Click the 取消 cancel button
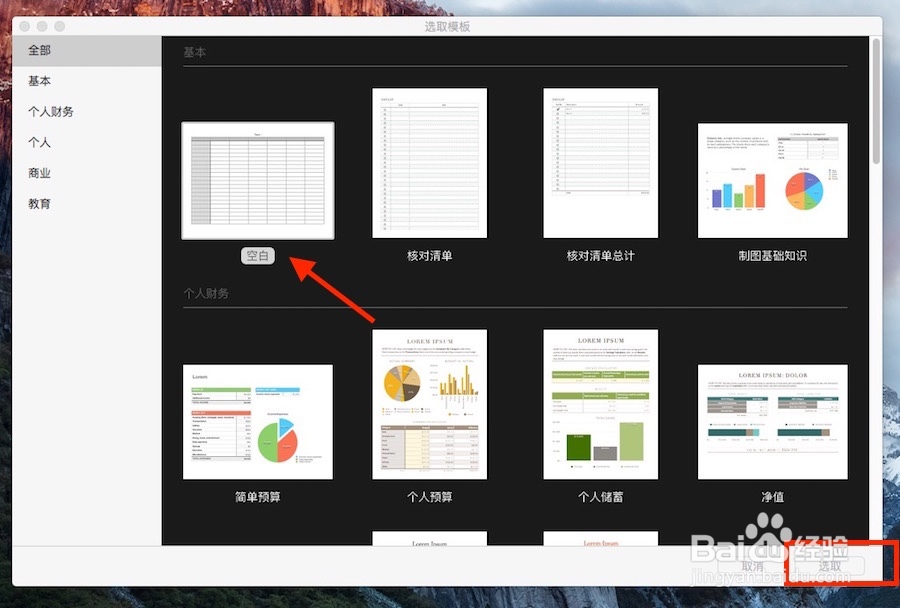The width and height of the screenshot is (900, 608). (x=752, y=566)
